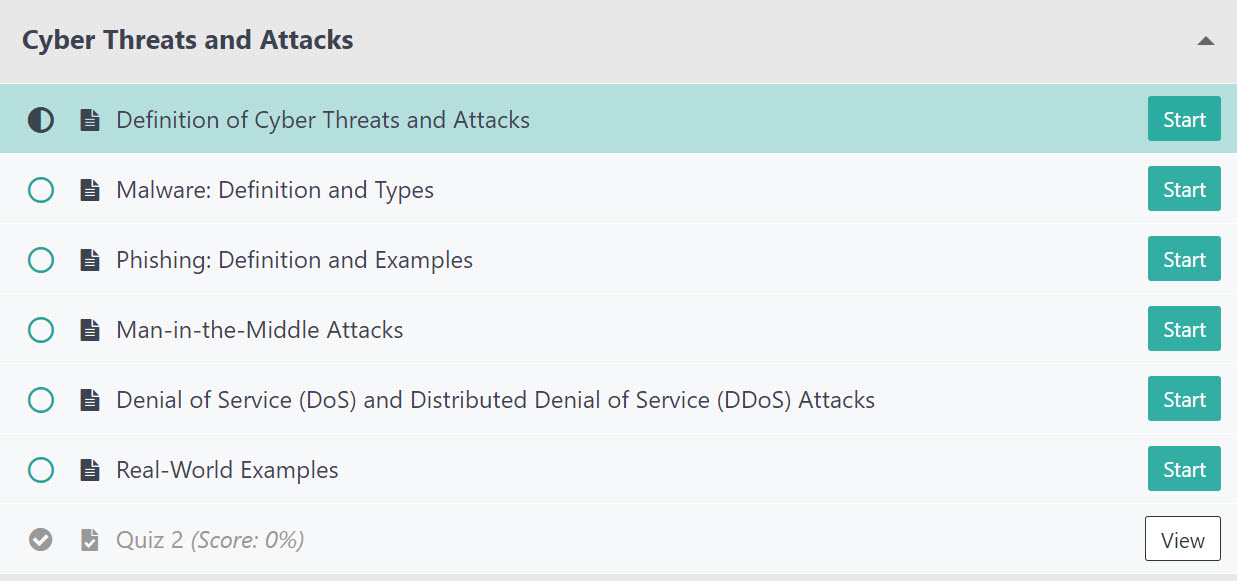Click document icon beside Phishing lesson
This screenshot has height=581, width=1237.
90,260
